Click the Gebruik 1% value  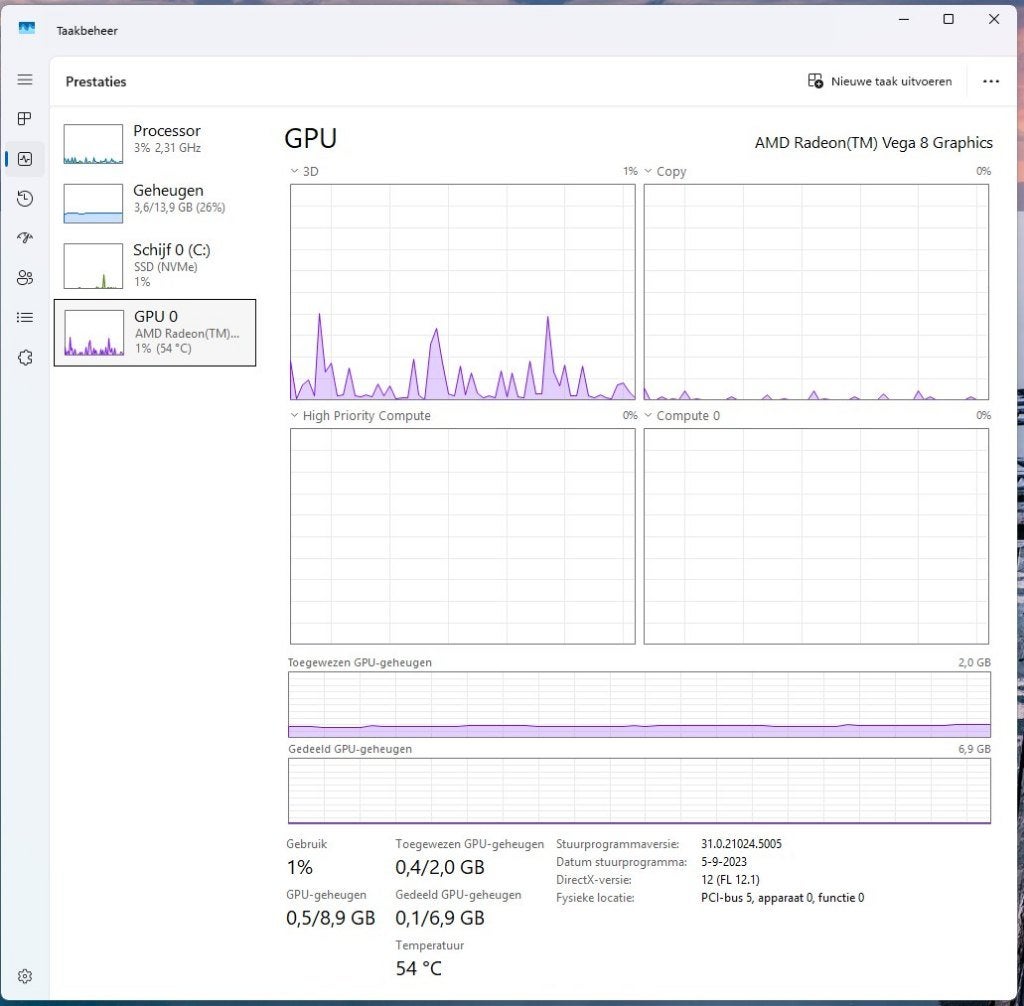coord(300,868)
